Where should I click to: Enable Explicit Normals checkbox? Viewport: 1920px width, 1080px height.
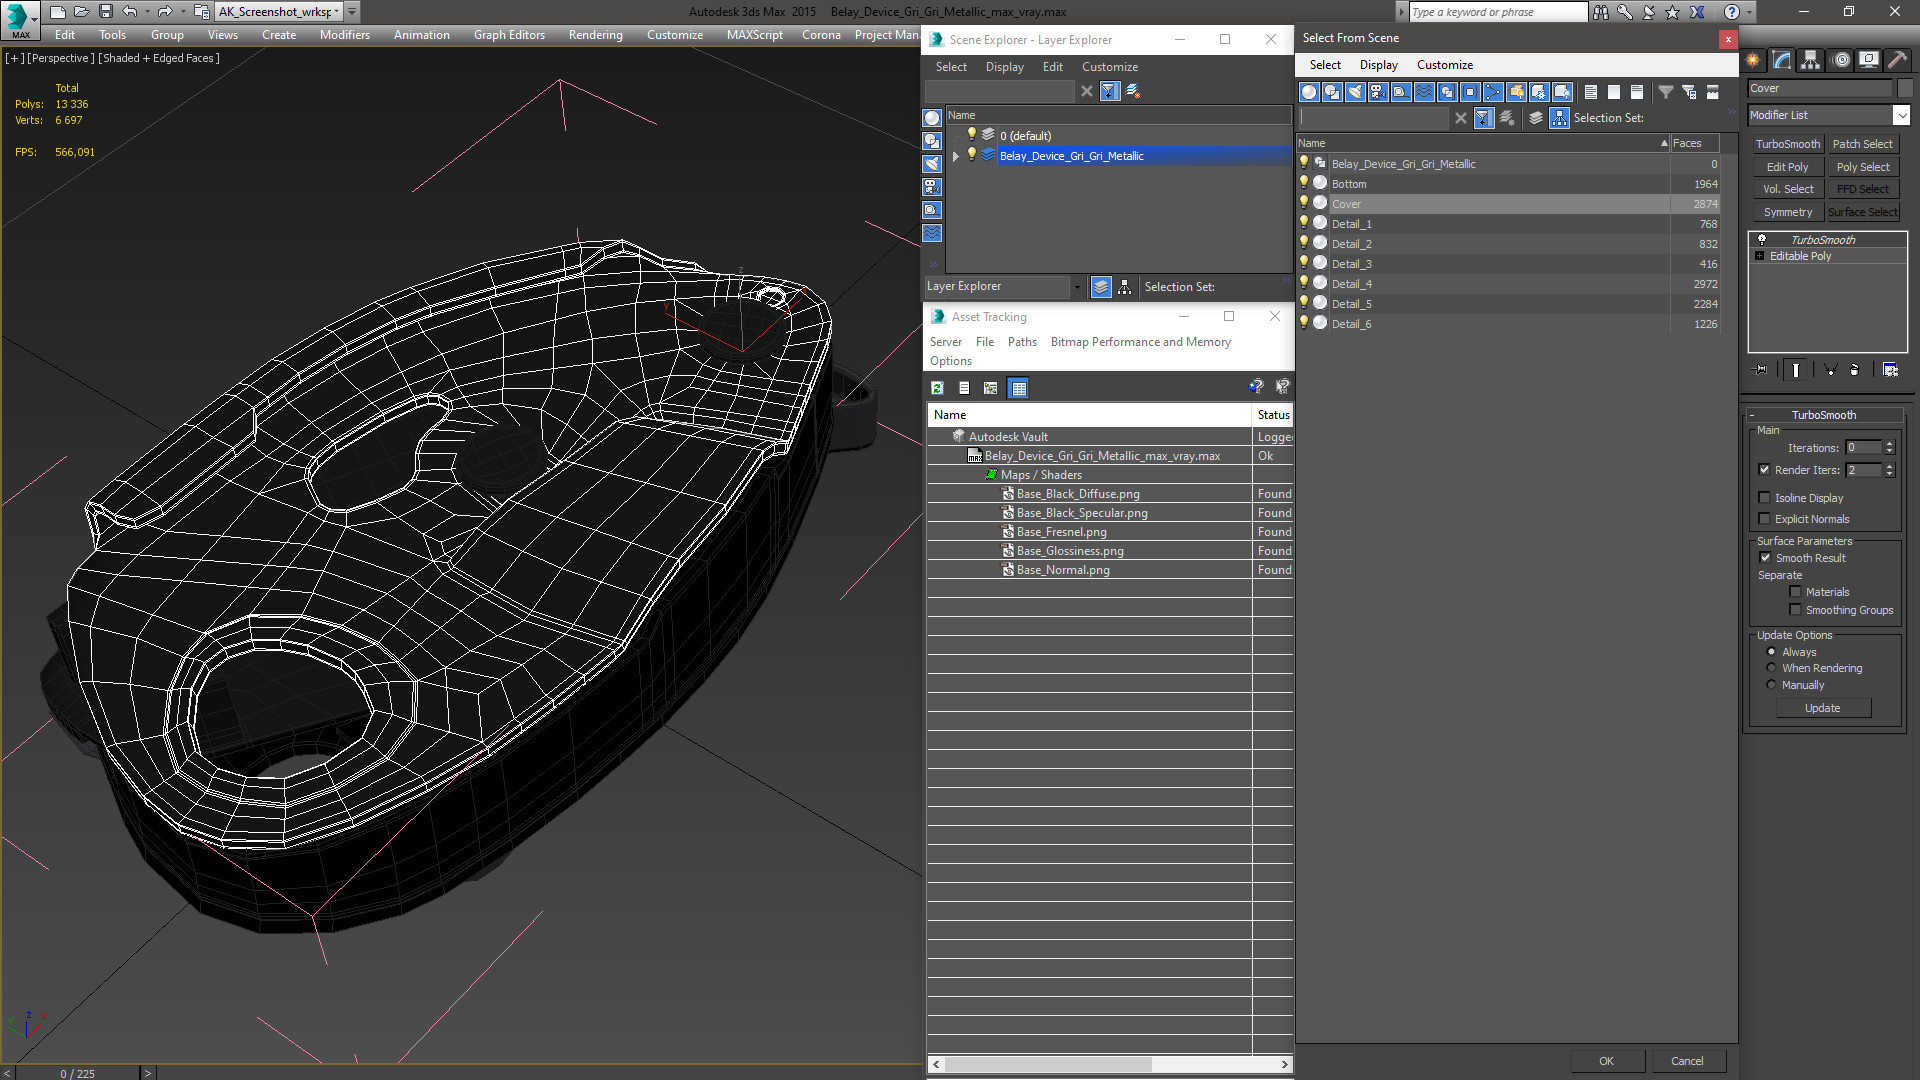(1765, 519)
